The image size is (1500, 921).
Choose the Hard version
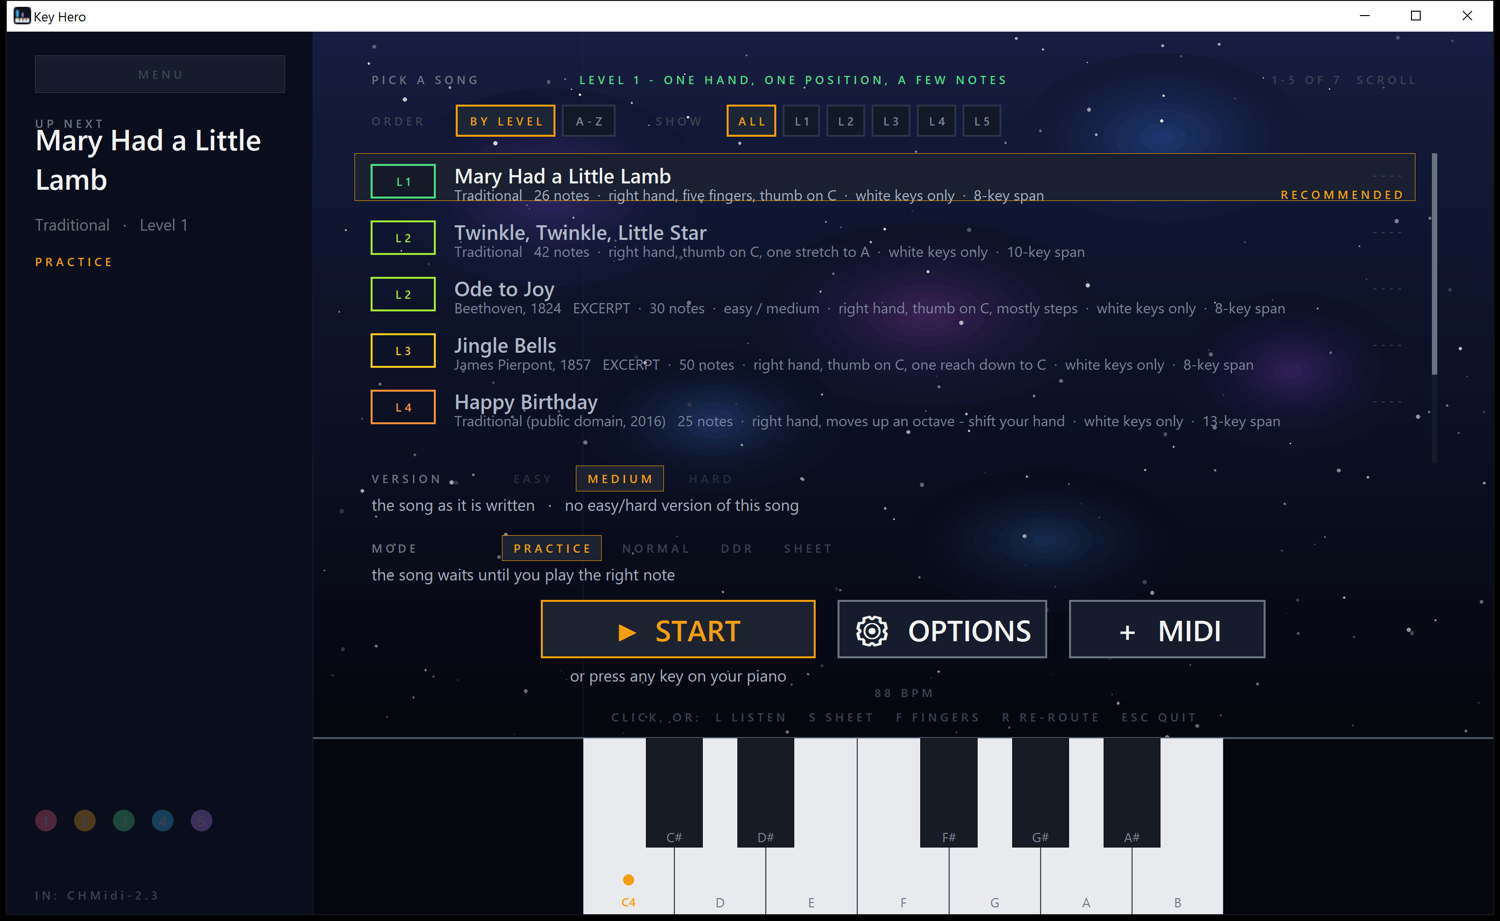pyautogui.click(x=711, y=479)
